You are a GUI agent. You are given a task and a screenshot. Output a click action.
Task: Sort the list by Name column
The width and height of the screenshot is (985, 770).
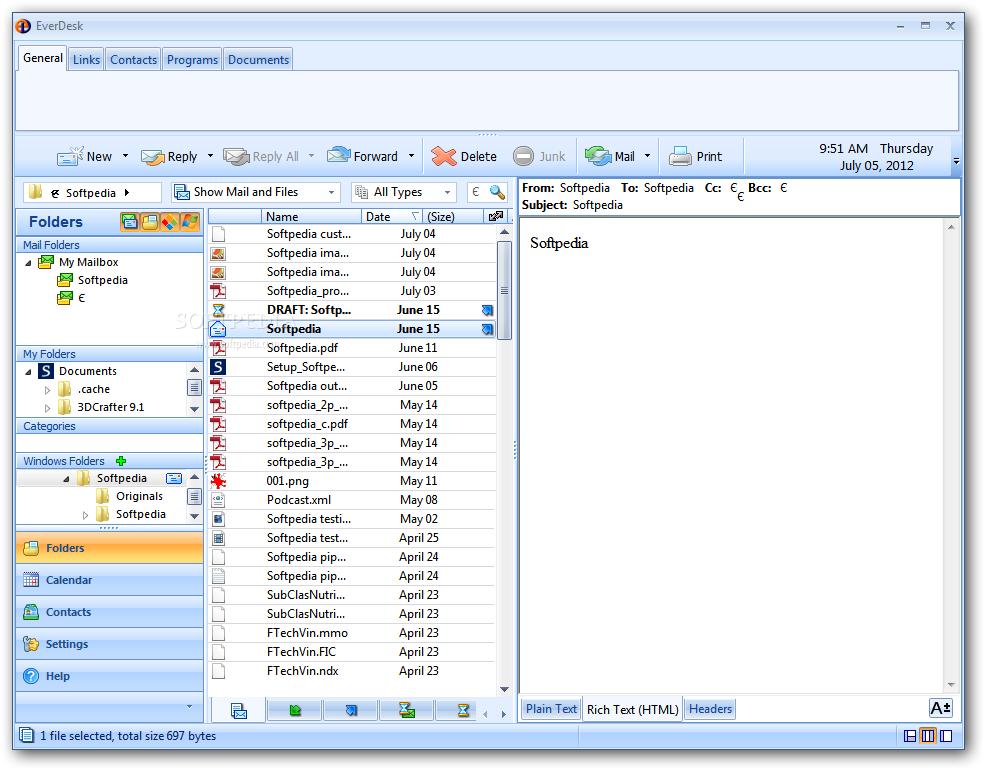[311, 217]
